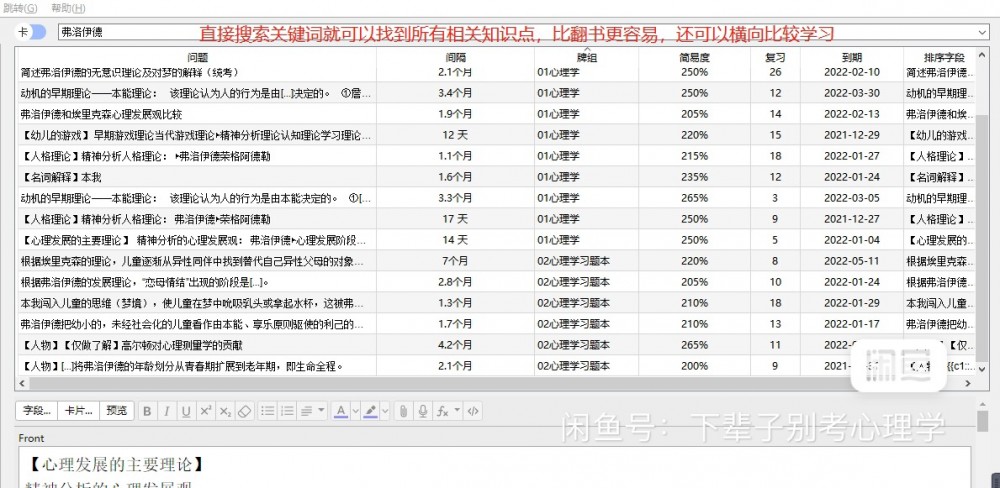This screenshot has width=1000, height=488.
Task: Toggle the HTML editor code icon
Action: (473, 411)
